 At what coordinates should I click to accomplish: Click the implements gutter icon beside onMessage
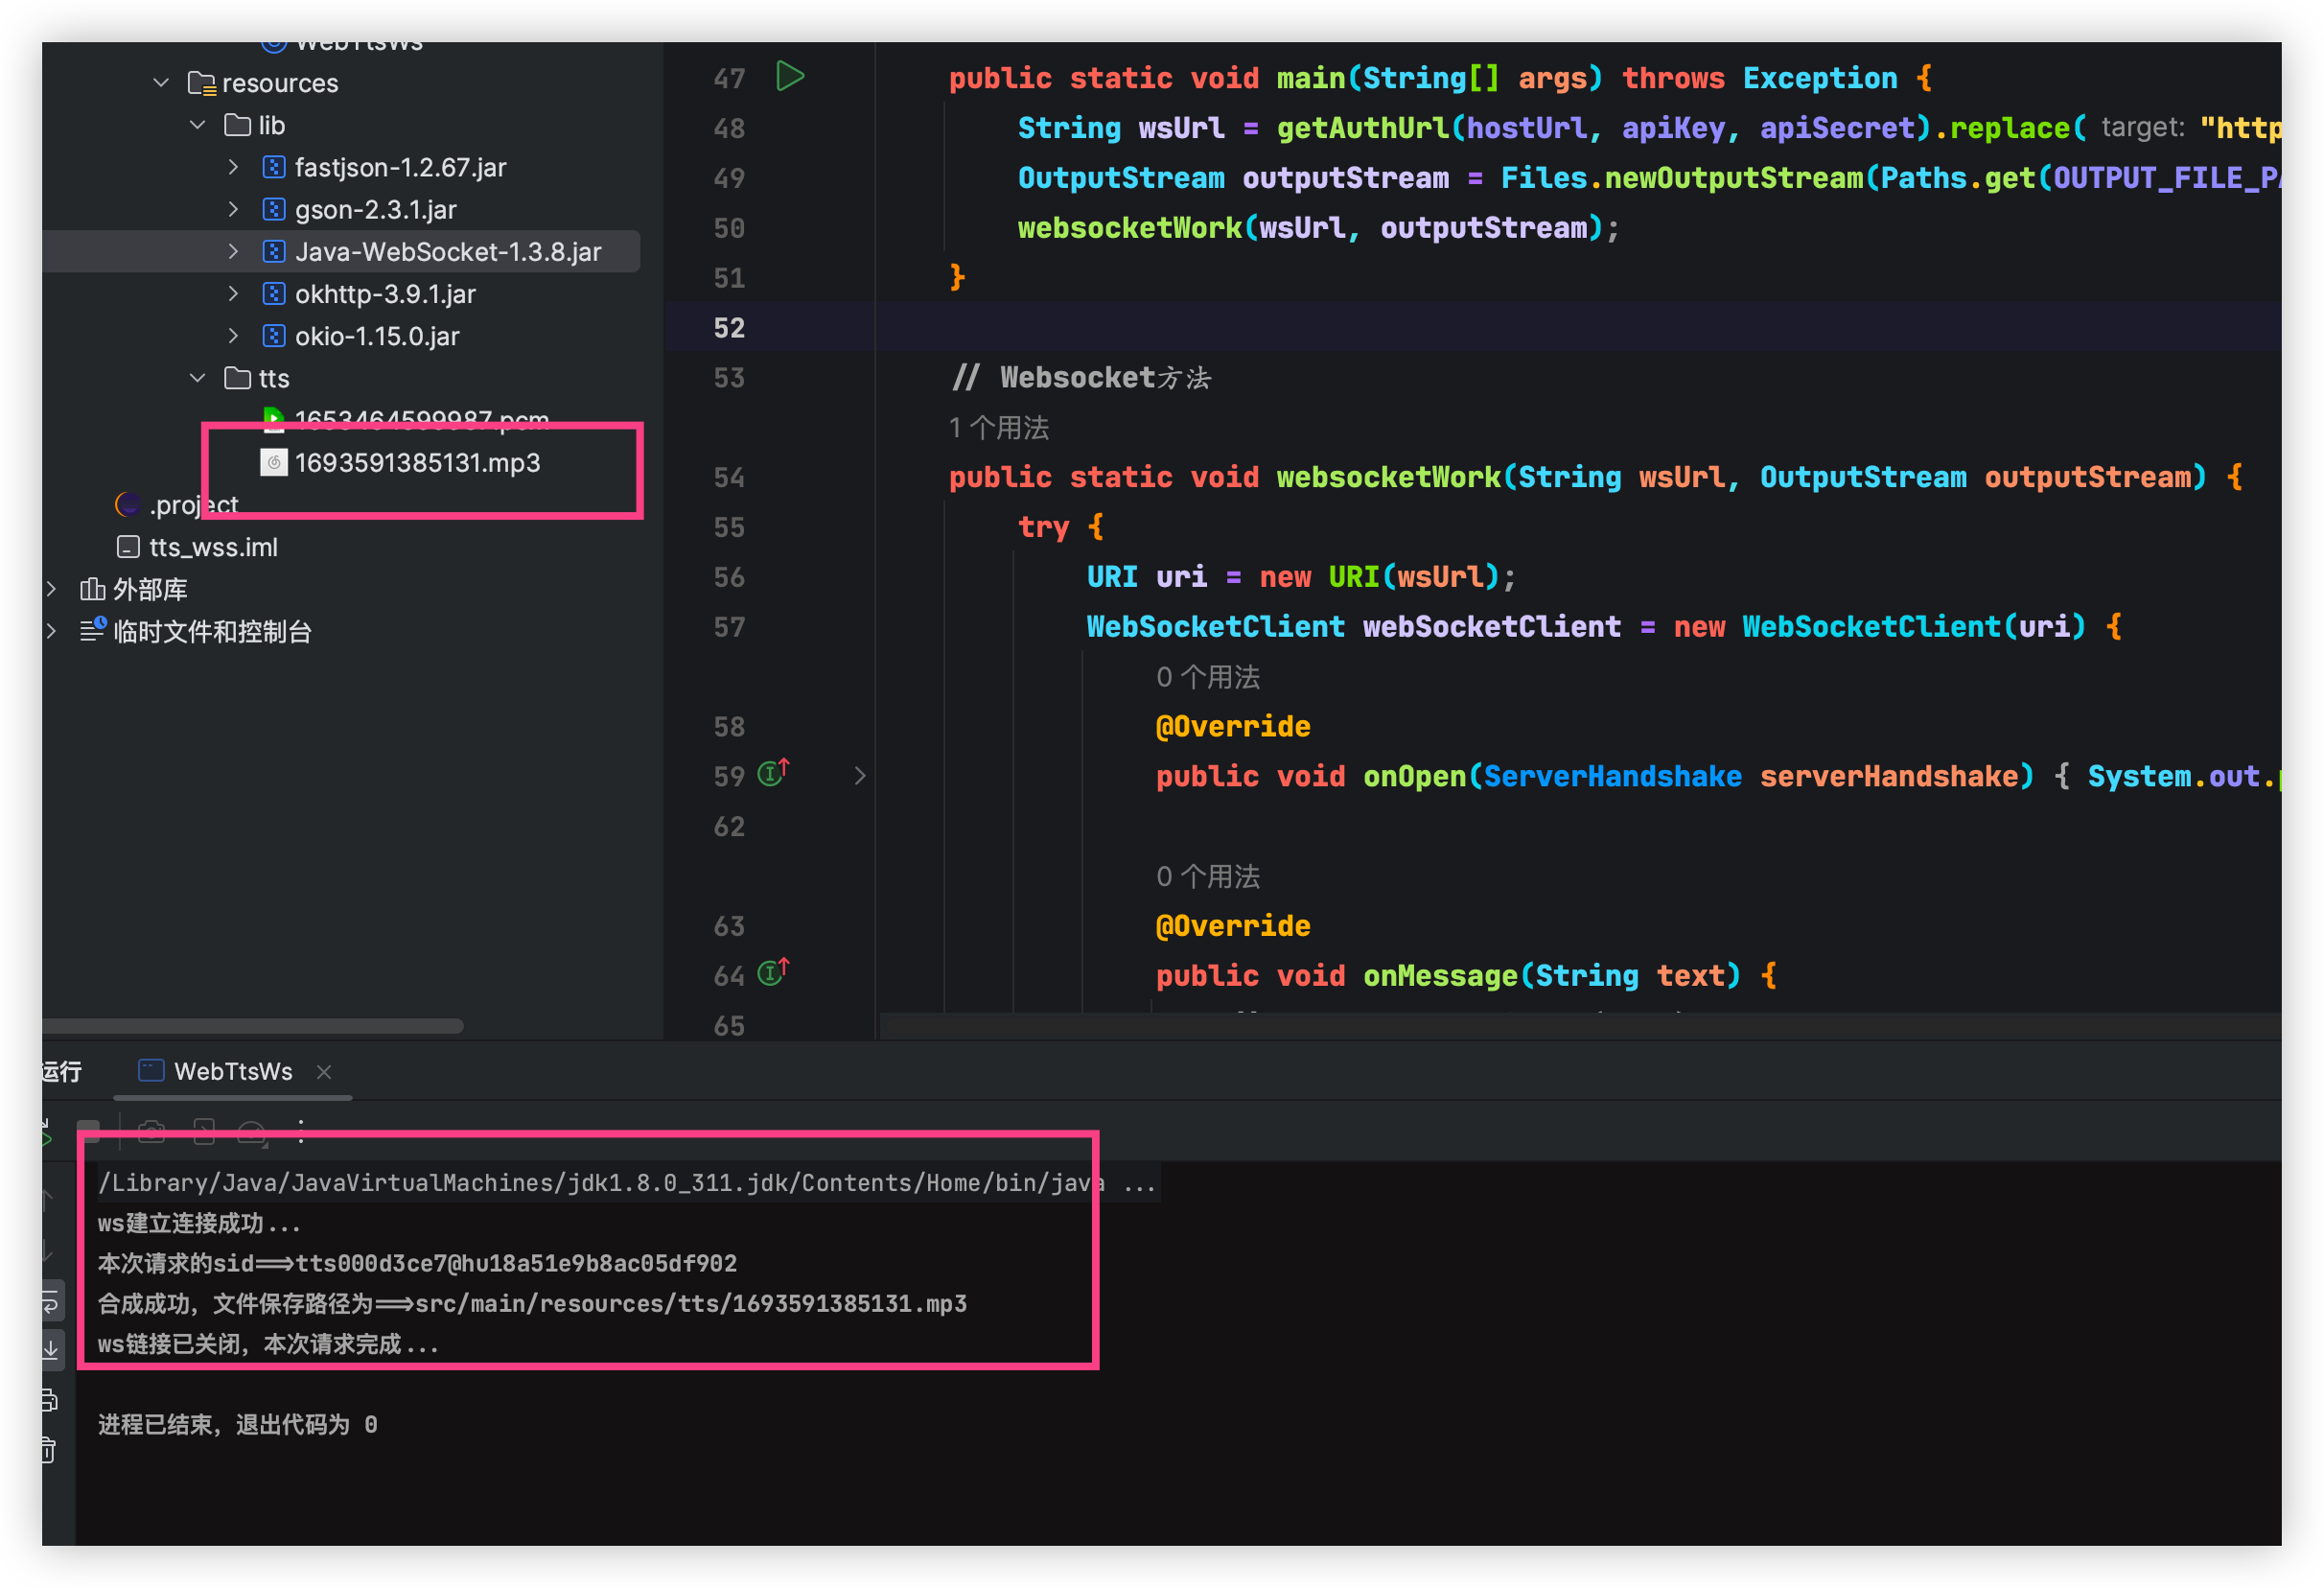coord(772,972)
